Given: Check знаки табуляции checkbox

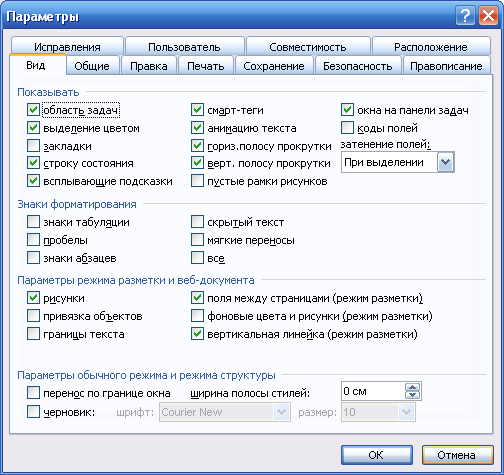Looking at the screenshot, I should [x=33, y=222].
